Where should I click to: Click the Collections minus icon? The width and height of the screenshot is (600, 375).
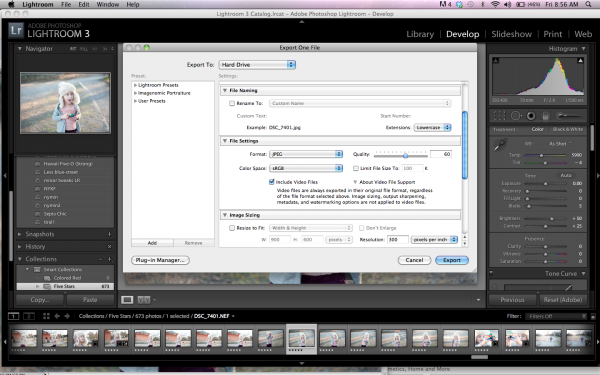tap(101, 259)
